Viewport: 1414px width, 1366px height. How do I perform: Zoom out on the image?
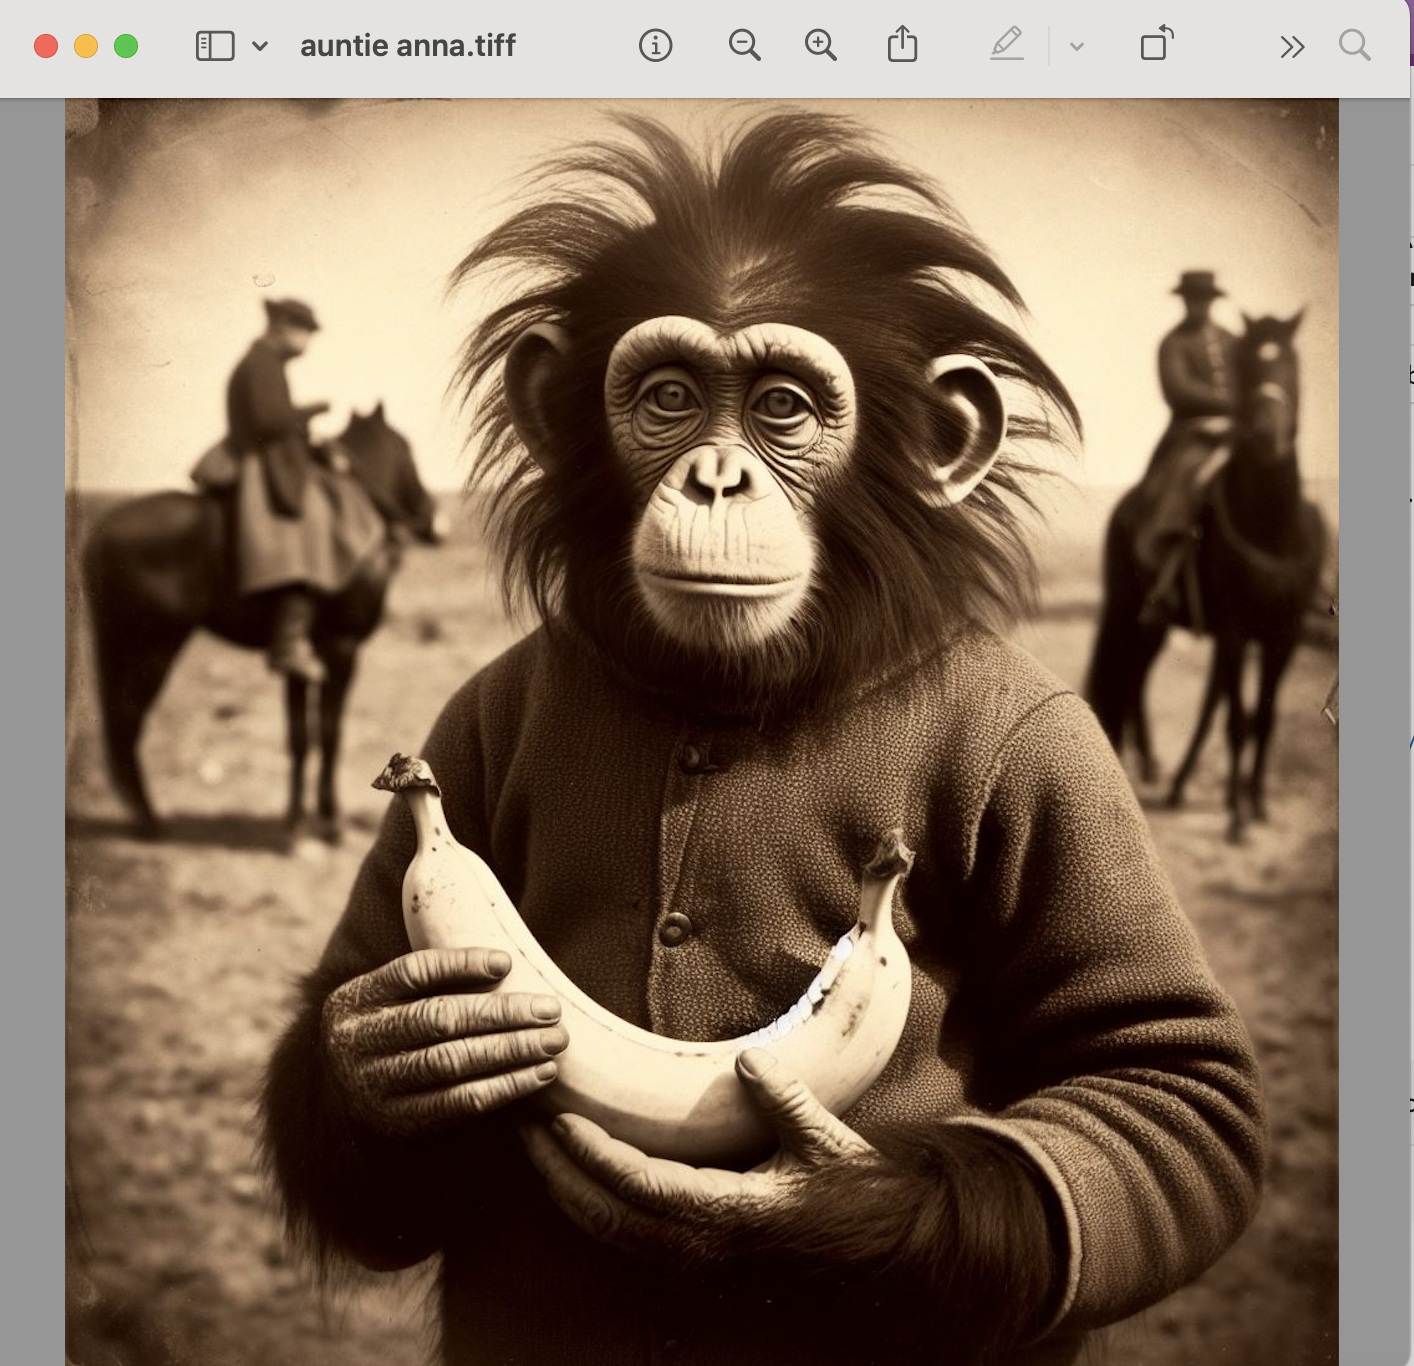point(744,45)
